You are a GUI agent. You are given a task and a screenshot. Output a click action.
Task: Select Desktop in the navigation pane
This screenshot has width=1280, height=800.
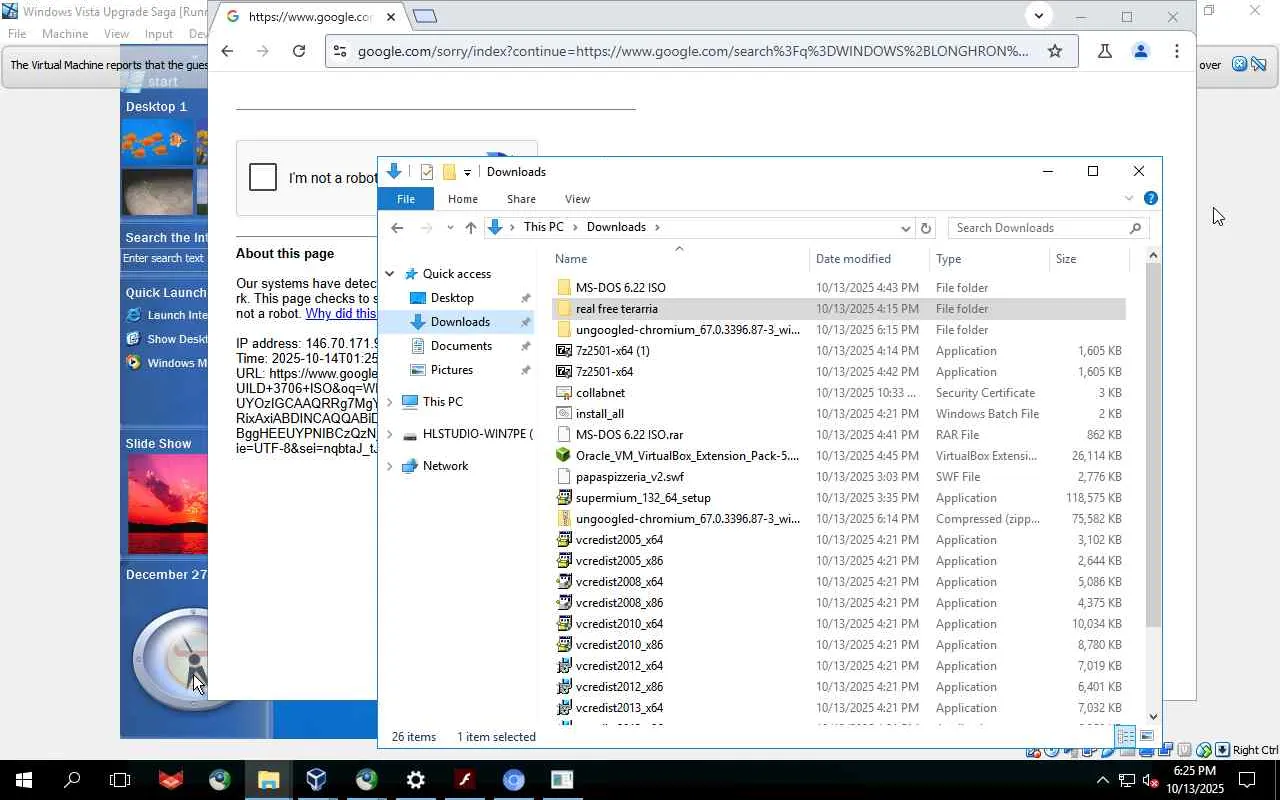[x=452, y=298]
